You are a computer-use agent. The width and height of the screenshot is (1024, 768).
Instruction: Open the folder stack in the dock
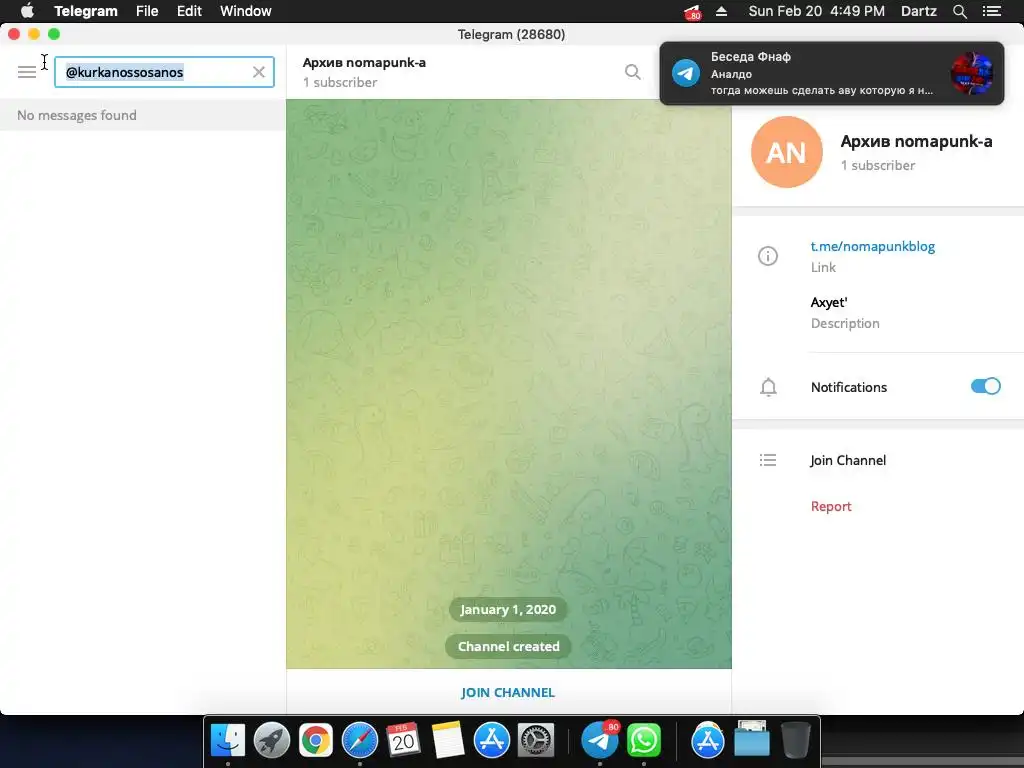752,739
